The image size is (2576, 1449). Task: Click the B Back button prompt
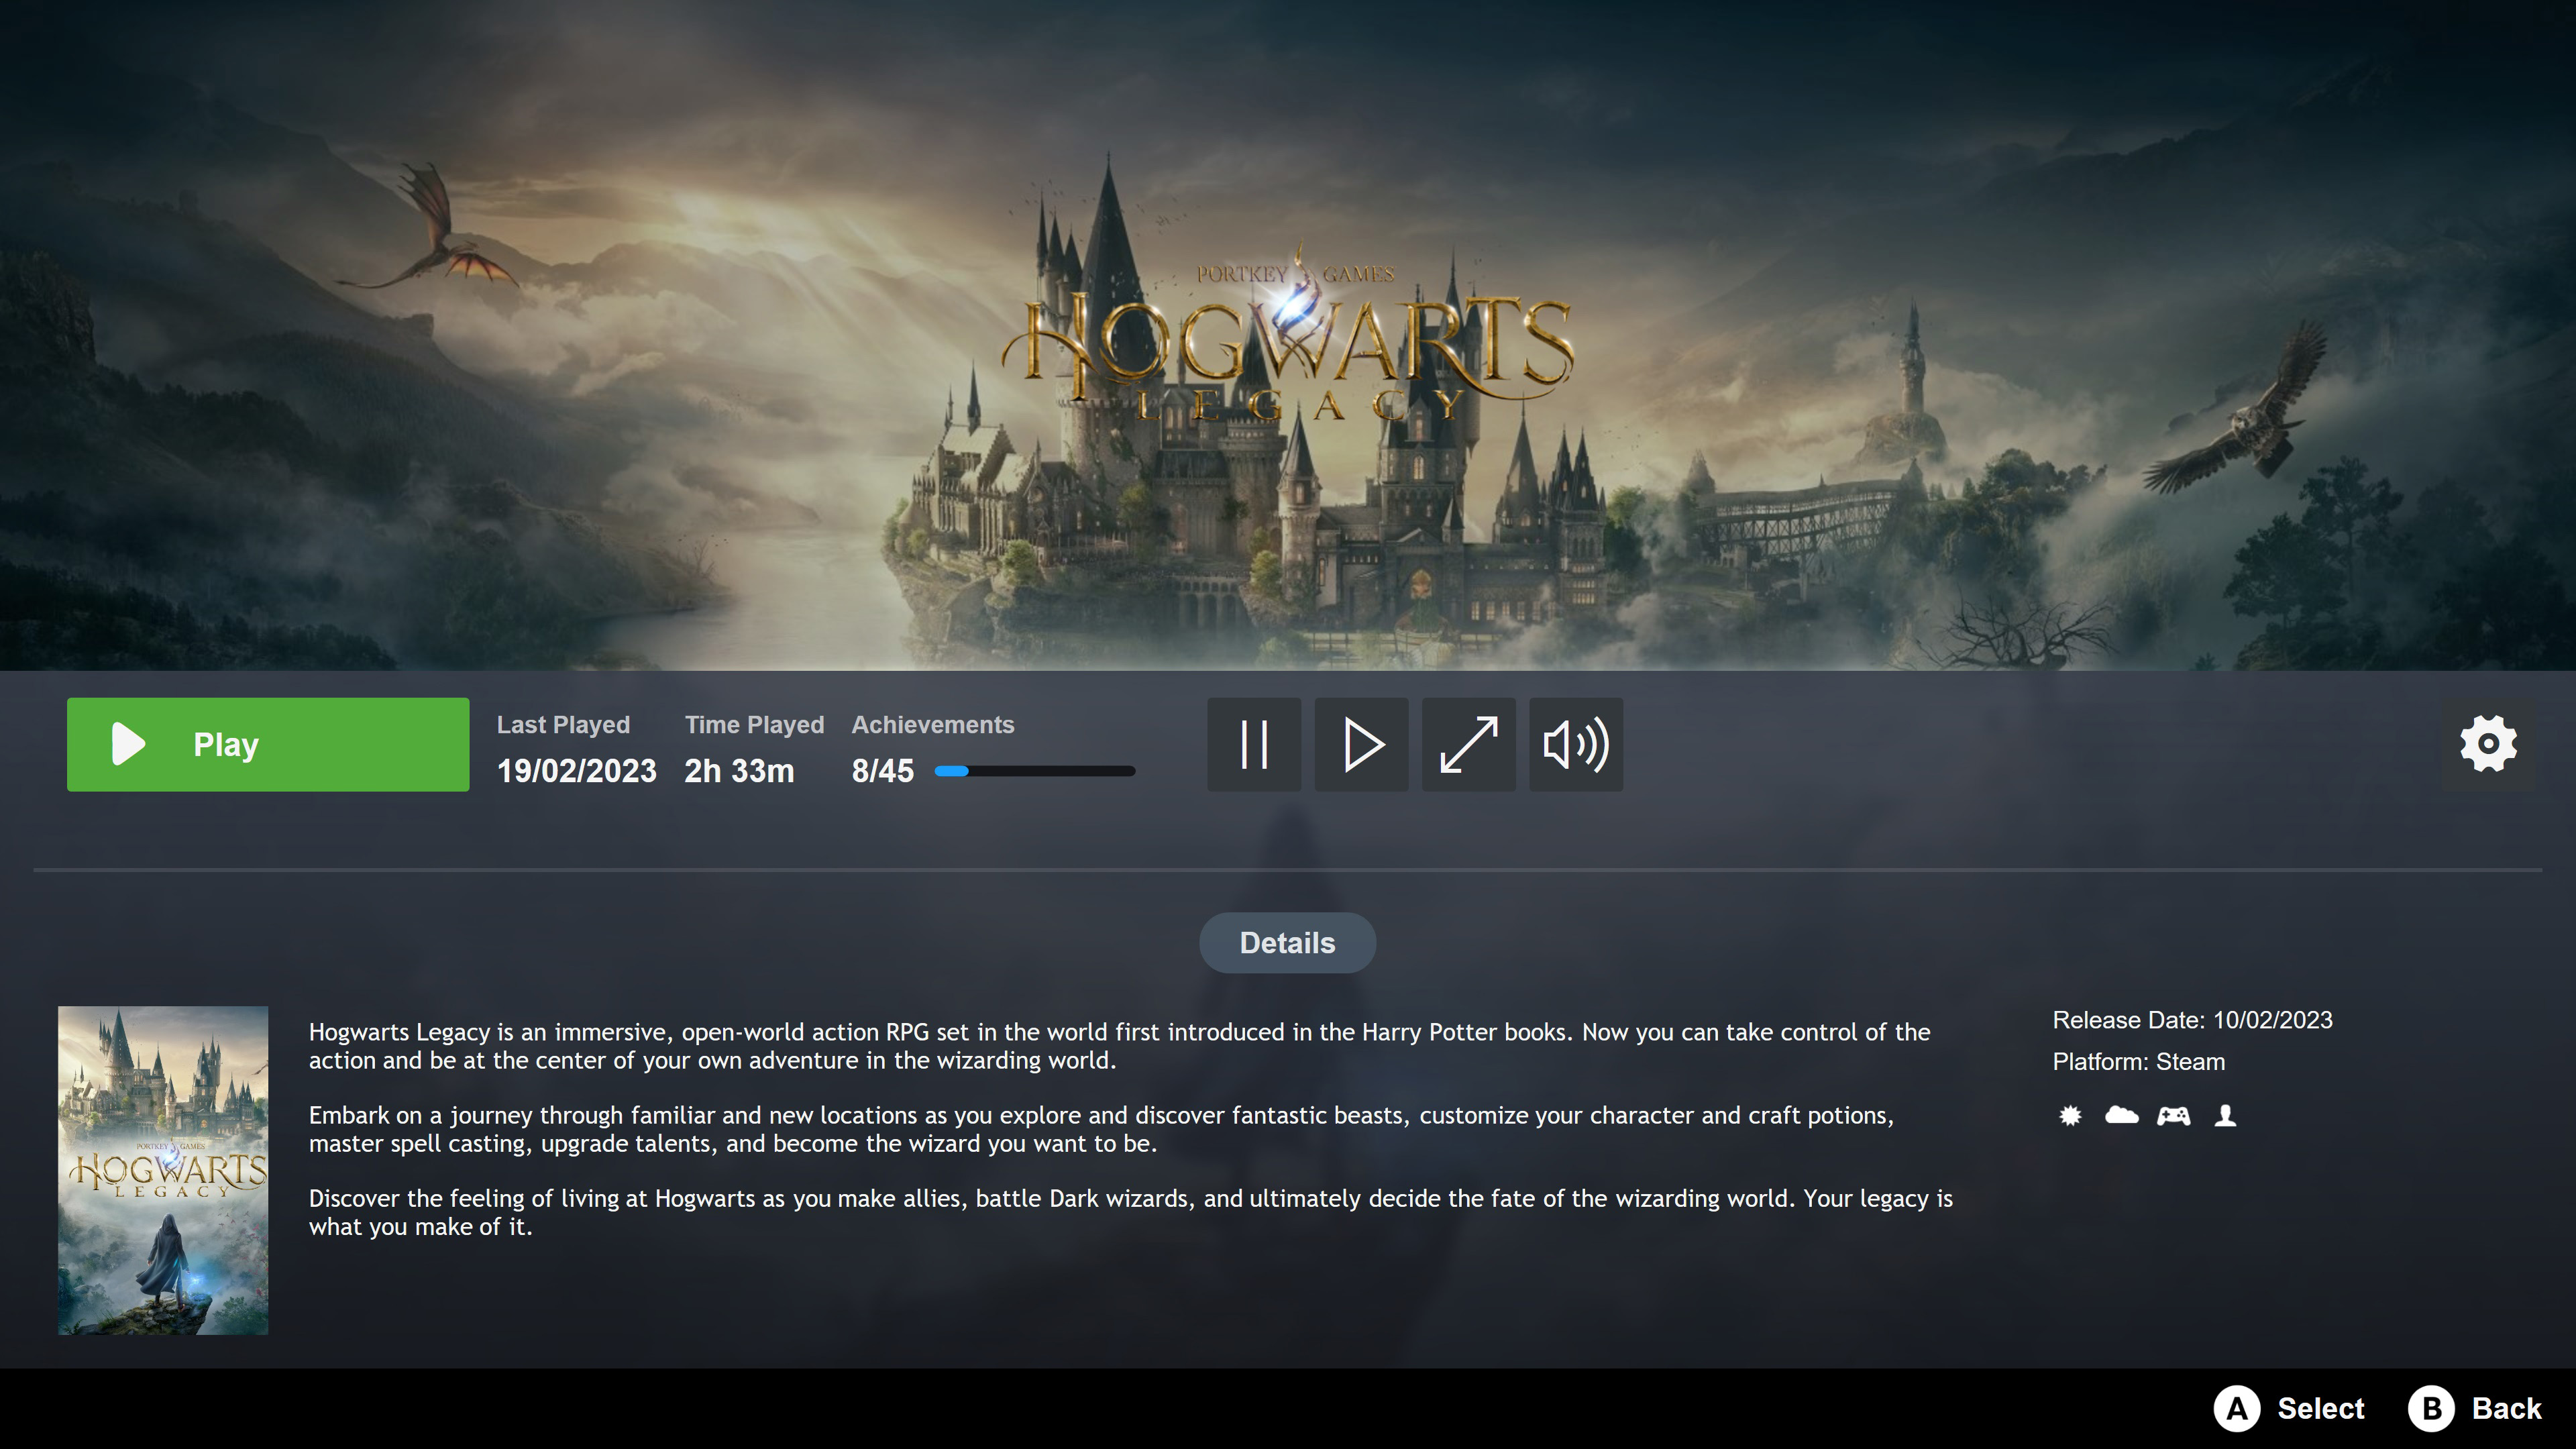tap(2475, 1408)
